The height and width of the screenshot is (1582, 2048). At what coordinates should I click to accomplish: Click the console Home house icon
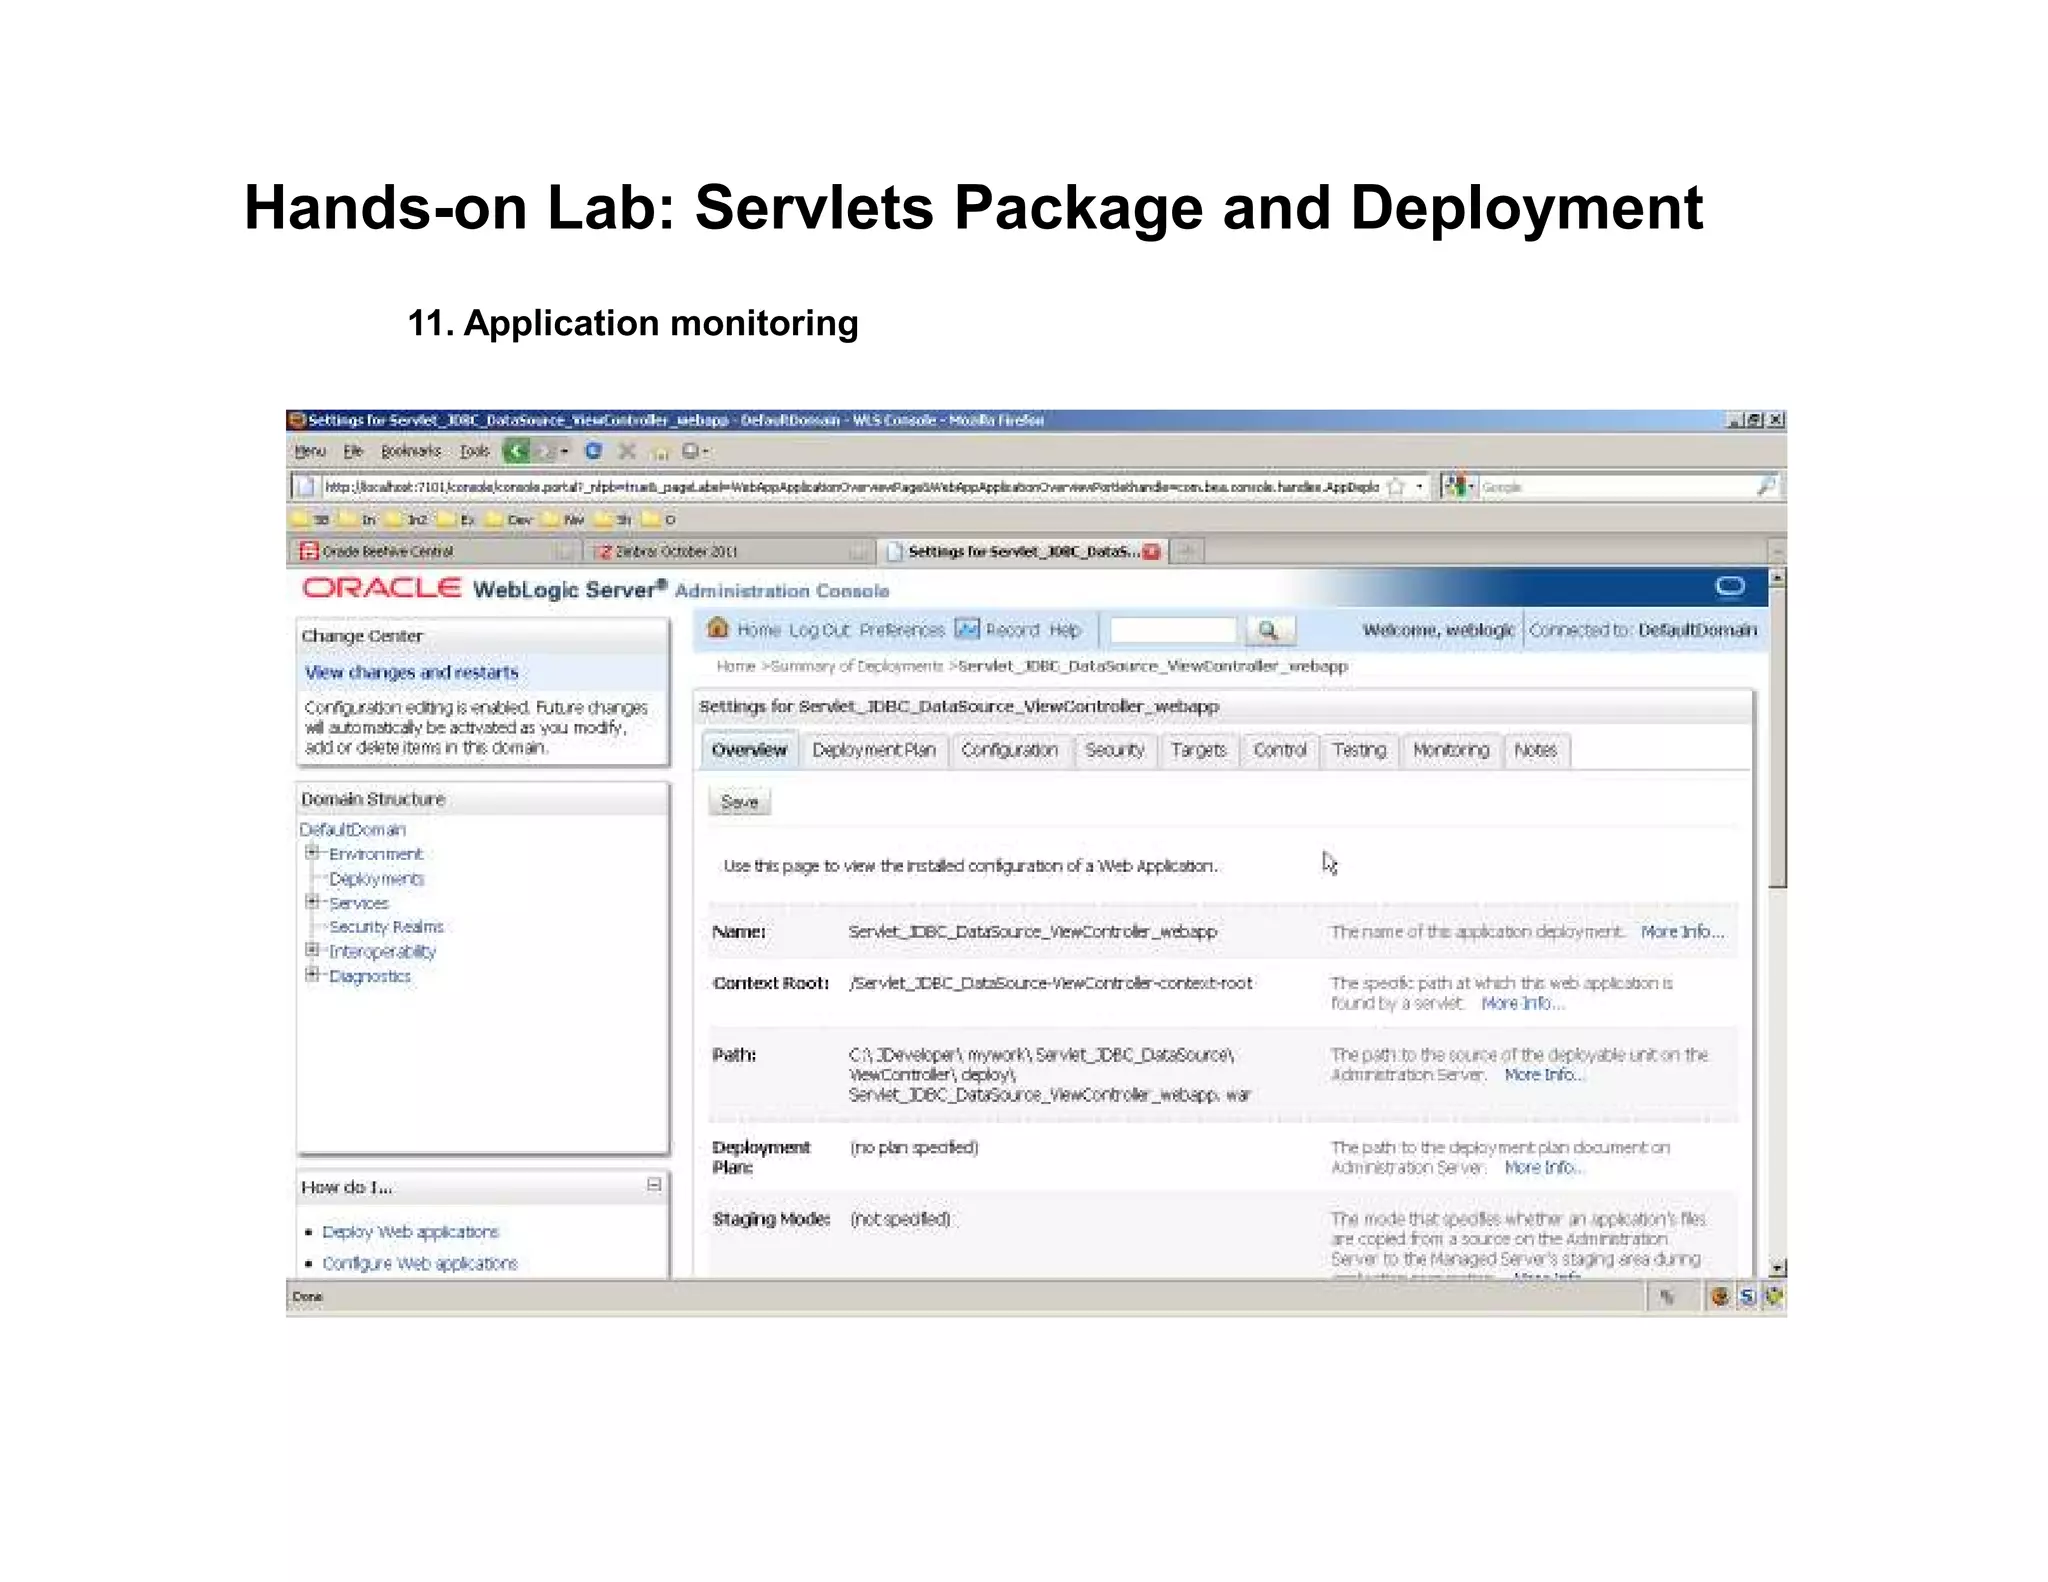717,628
